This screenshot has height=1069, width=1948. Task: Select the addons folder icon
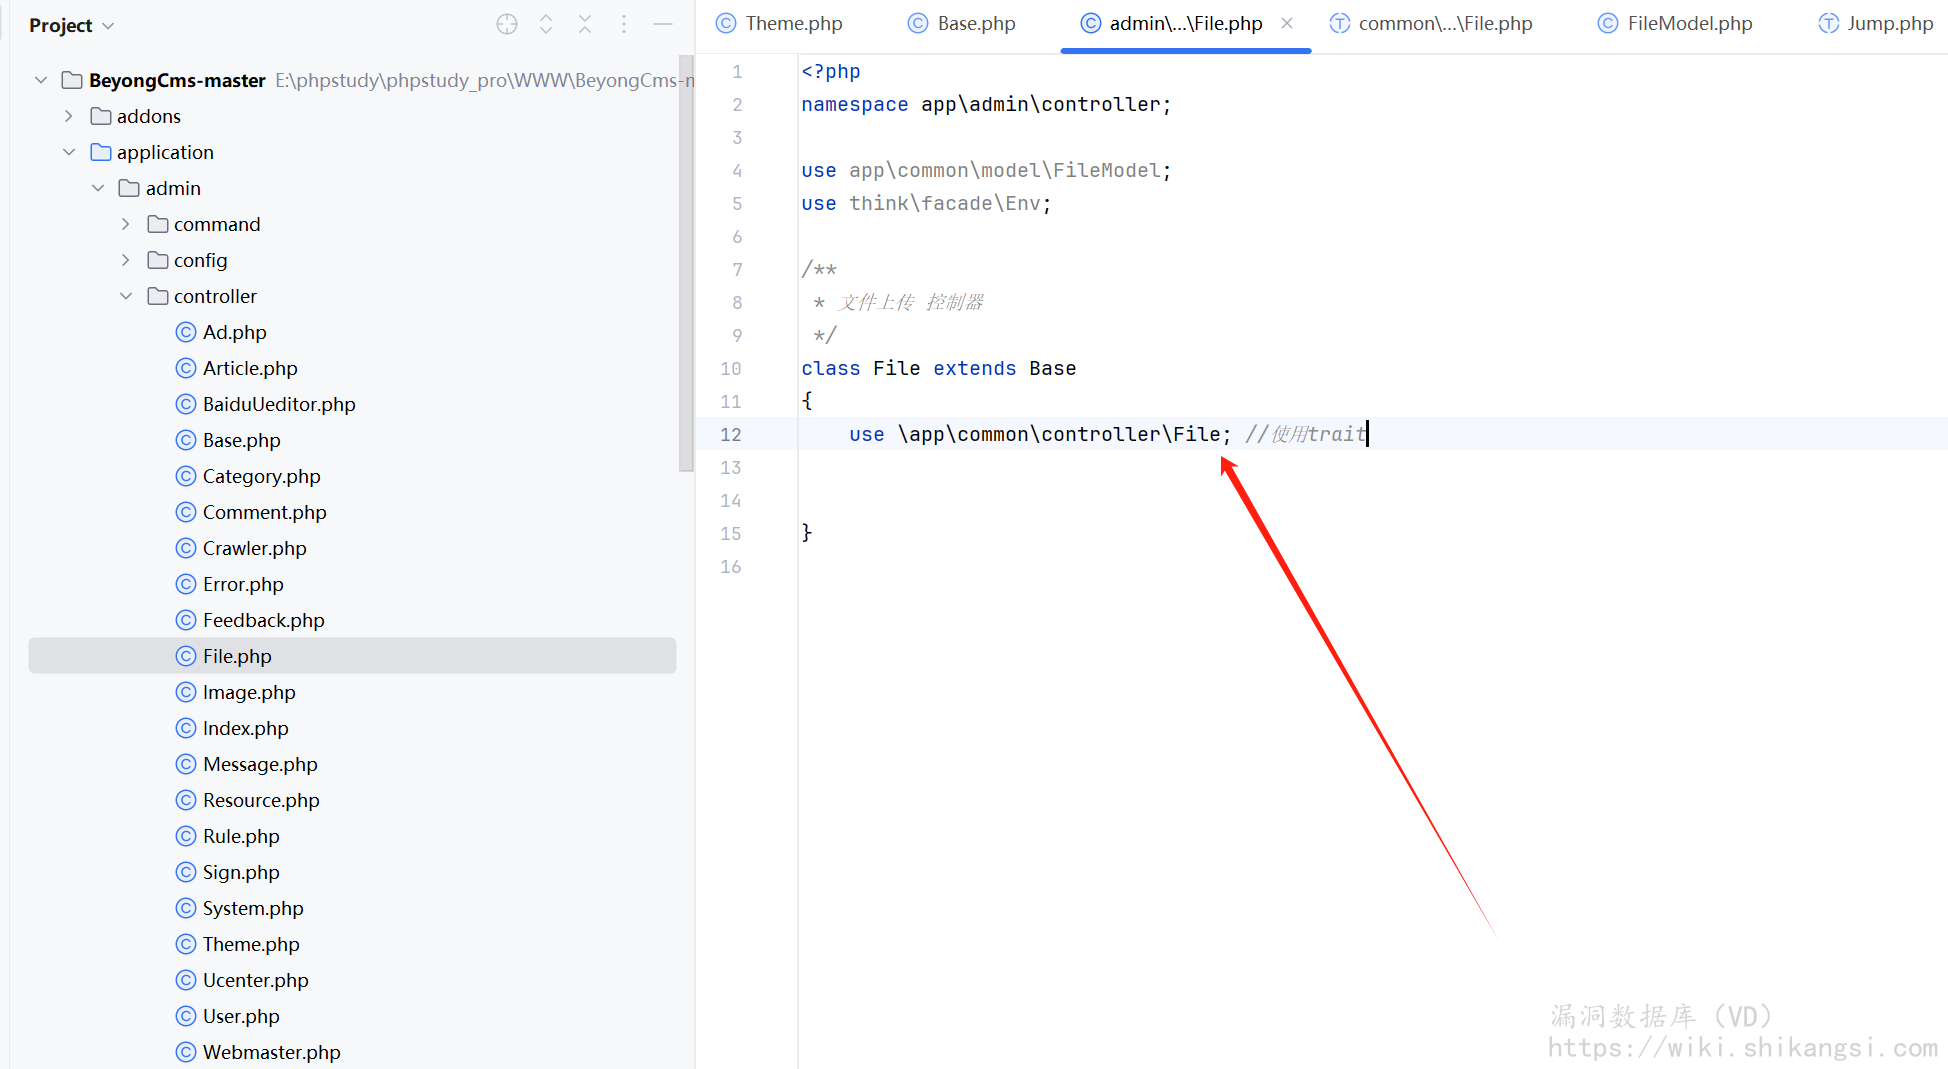pos(101,116)
